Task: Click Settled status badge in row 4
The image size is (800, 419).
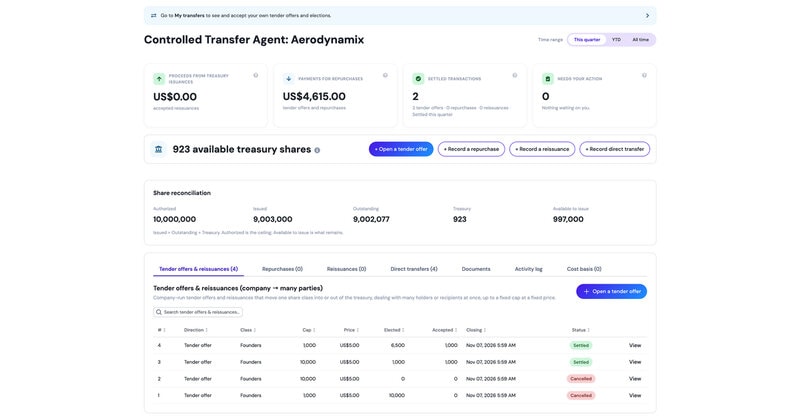Action: (x=581, y=346)
